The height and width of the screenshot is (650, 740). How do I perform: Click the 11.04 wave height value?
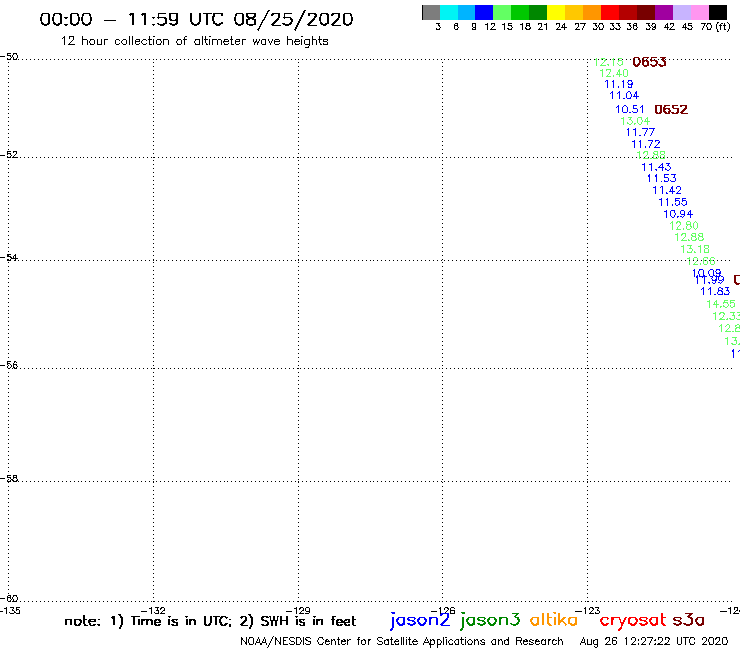point(624,95)
